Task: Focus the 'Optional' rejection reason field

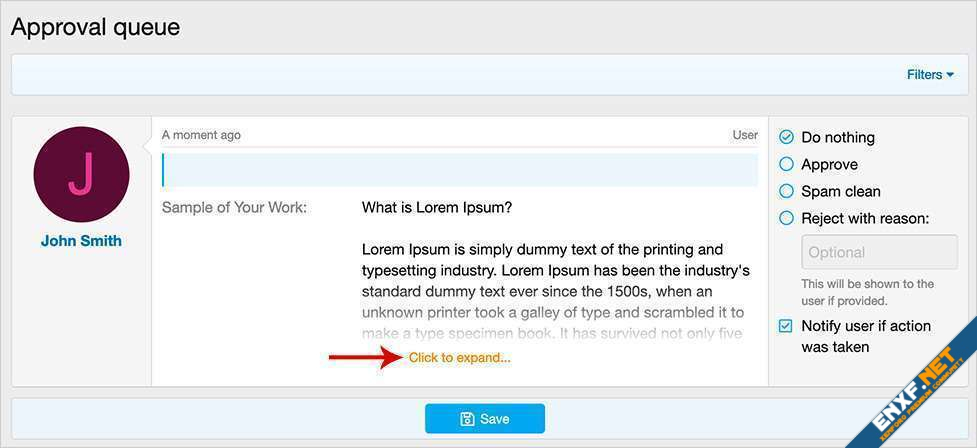Action: 878,252
